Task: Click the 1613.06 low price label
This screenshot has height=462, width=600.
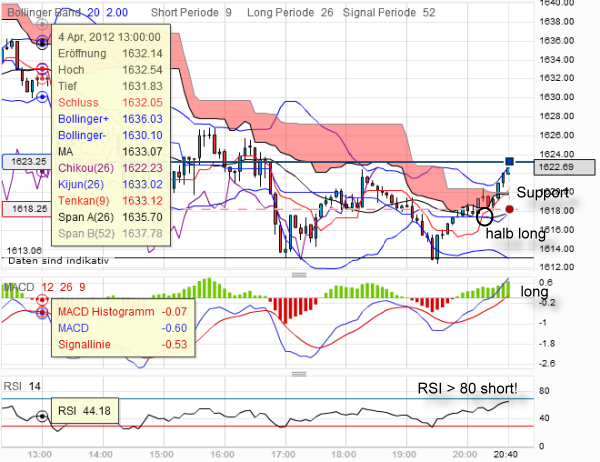Action: click(24, 251)
